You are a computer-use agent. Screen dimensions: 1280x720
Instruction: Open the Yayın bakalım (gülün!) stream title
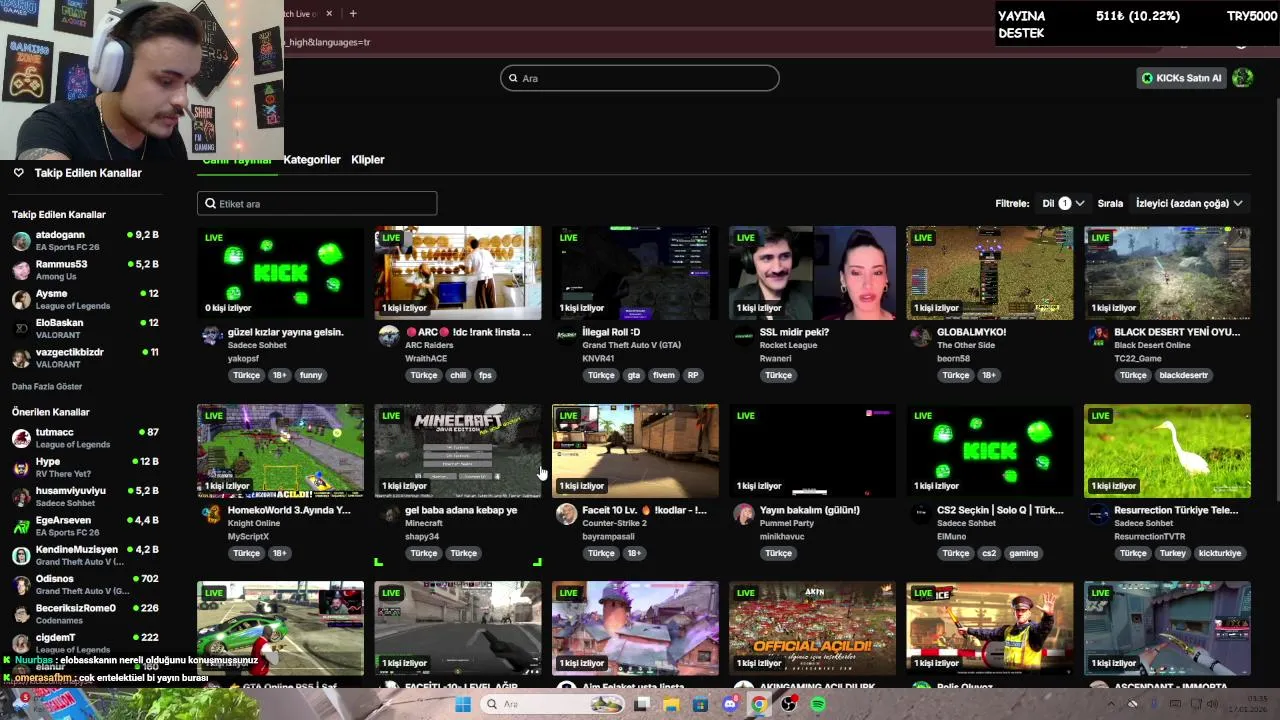(x=809, y=510)
